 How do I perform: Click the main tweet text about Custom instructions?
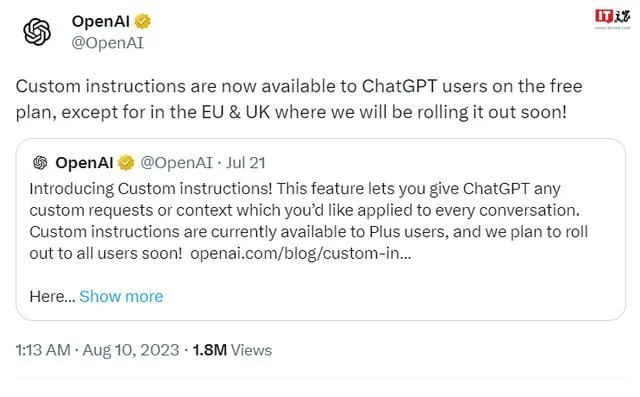(x=299, y=99)
